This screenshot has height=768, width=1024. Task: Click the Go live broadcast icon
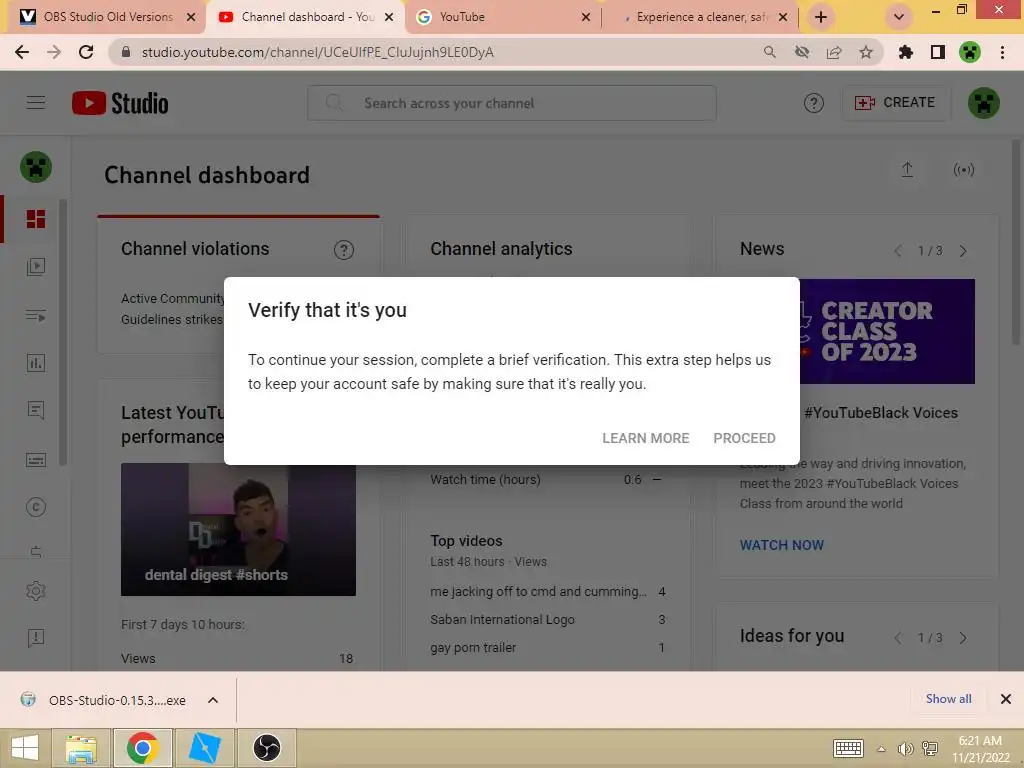click(x=963, y=170)
